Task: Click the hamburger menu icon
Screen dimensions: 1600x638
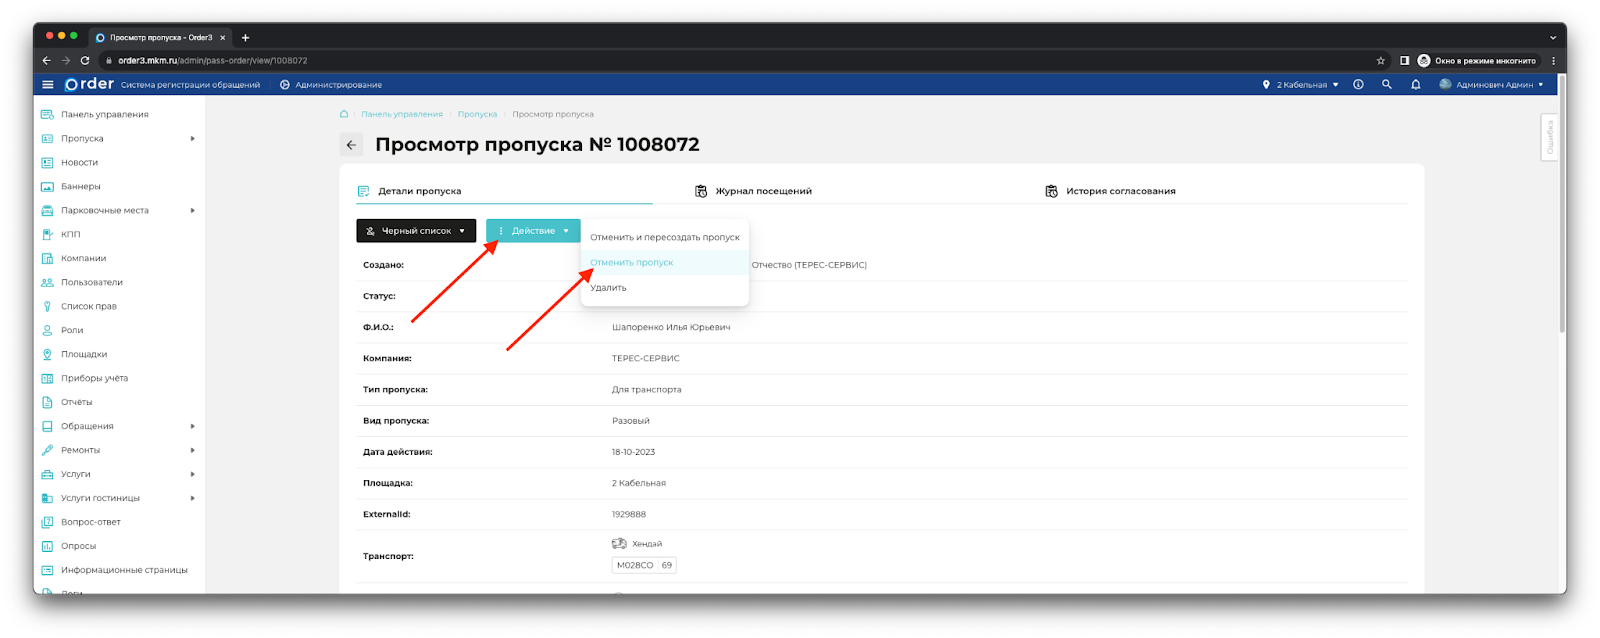Action: [x=47, y=85]
